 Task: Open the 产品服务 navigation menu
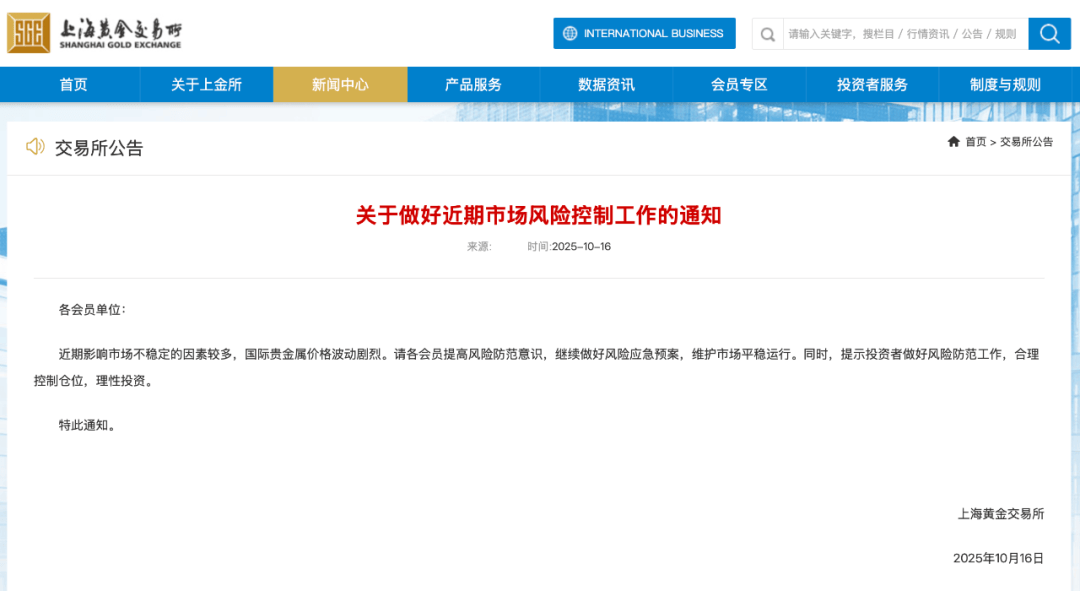click(x=473, y=85)
